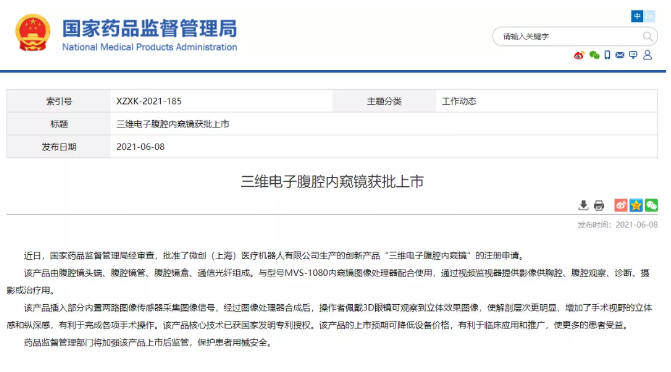Click 国家药品监督管理局 site title
Image resolution: width=671 pixels, height=372 pixels.
[x=149, y=29]
